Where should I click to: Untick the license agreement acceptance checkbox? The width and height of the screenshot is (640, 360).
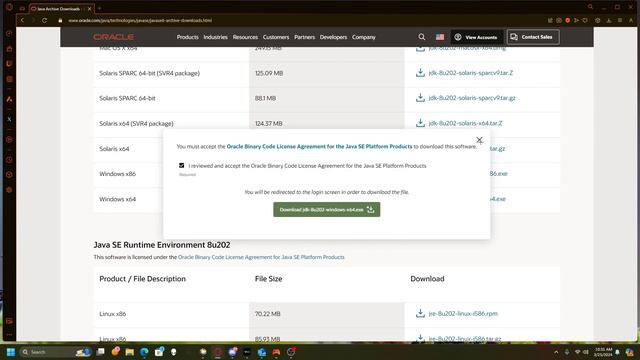point(182,165)
